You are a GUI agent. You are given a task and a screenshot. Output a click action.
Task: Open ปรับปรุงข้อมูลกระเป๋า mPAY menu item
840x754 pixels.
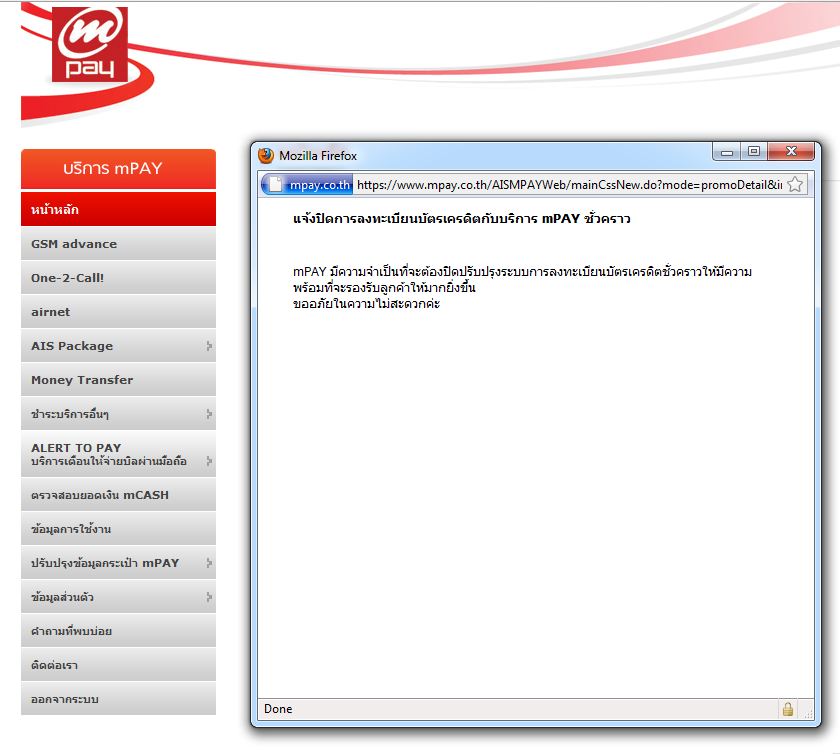tap(118, 563)
